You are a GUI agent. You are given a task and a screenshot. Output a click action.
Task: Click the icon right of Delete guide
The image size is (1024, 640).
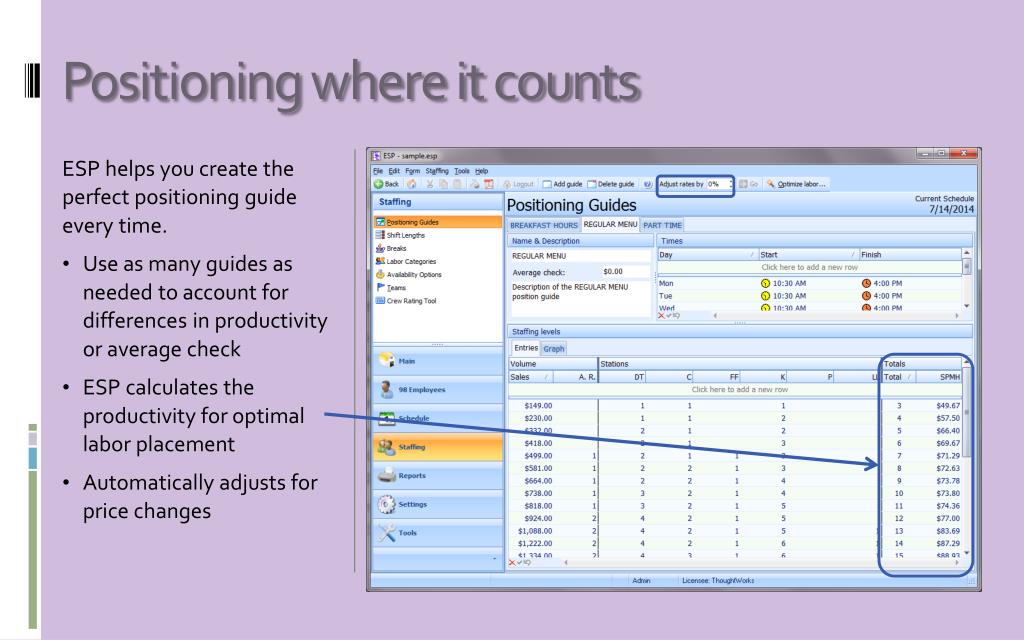point(648,184)
